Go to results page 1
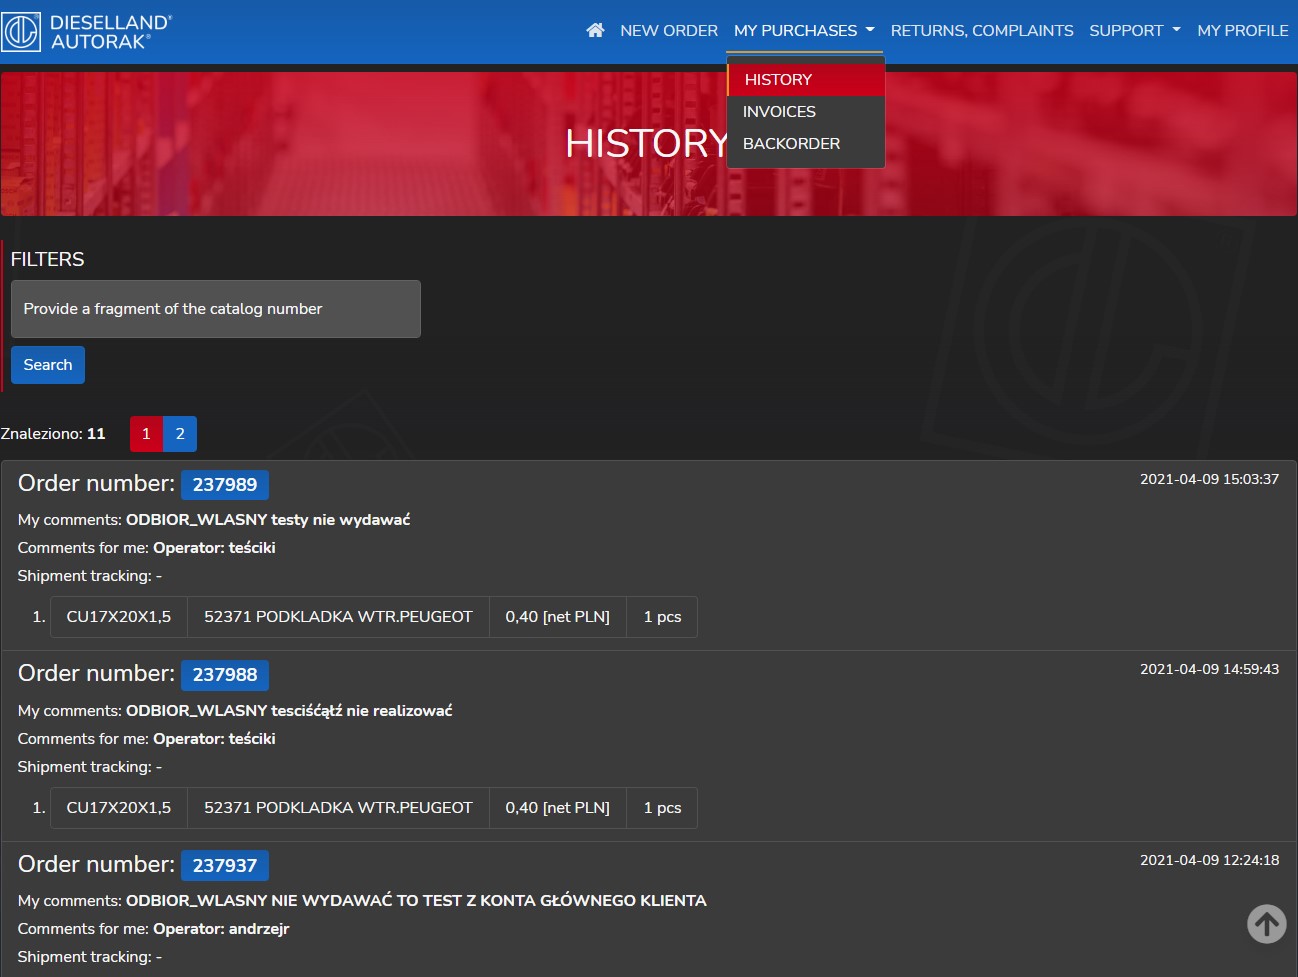1298x977 pixels. pos(146,434)
